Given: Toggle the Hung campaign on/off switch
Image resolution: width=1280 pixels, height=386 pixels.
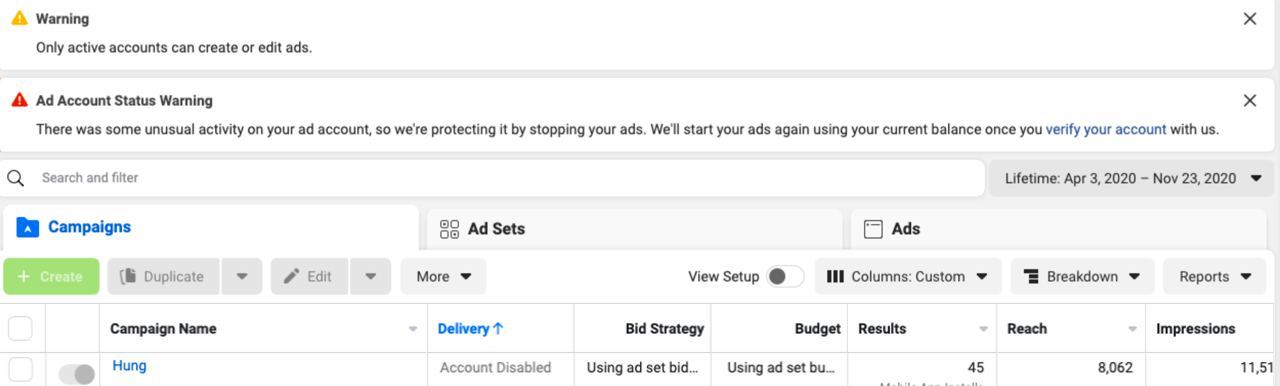Looking at the screenshot, I should pyautogui.click(x=77, y=374).
